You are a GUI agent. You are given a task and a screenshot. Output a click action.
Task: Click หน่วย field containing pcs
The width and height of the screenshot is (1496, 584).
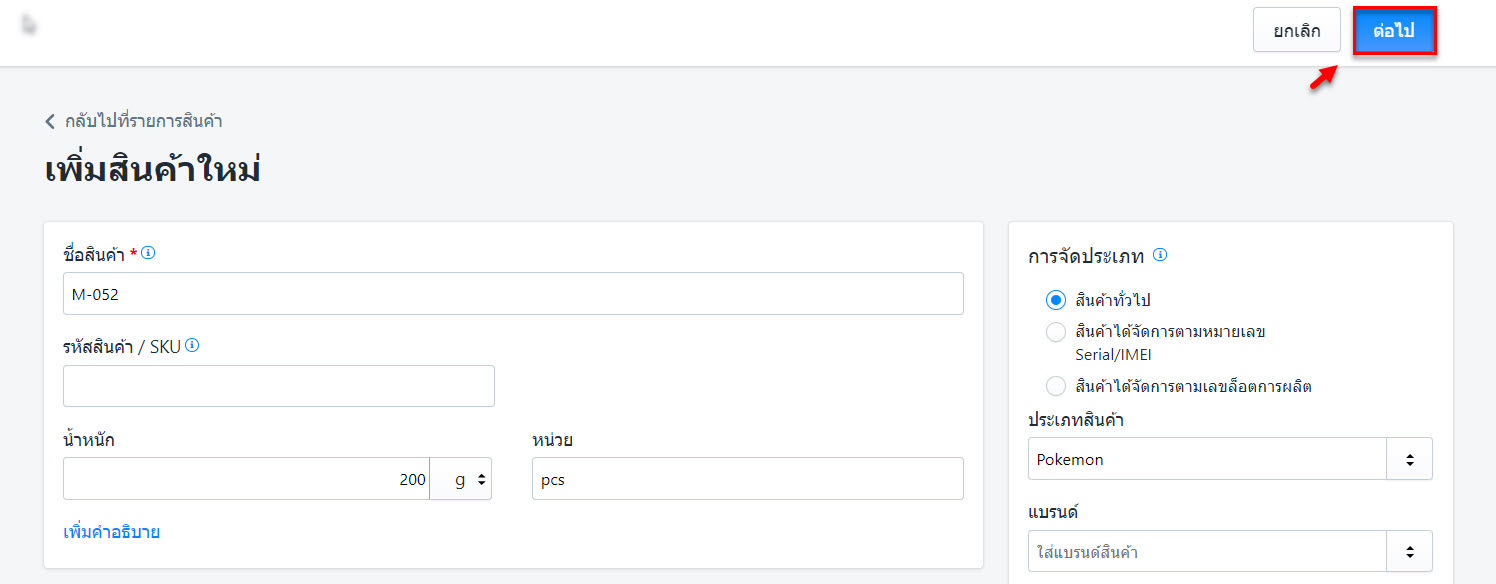746,479
